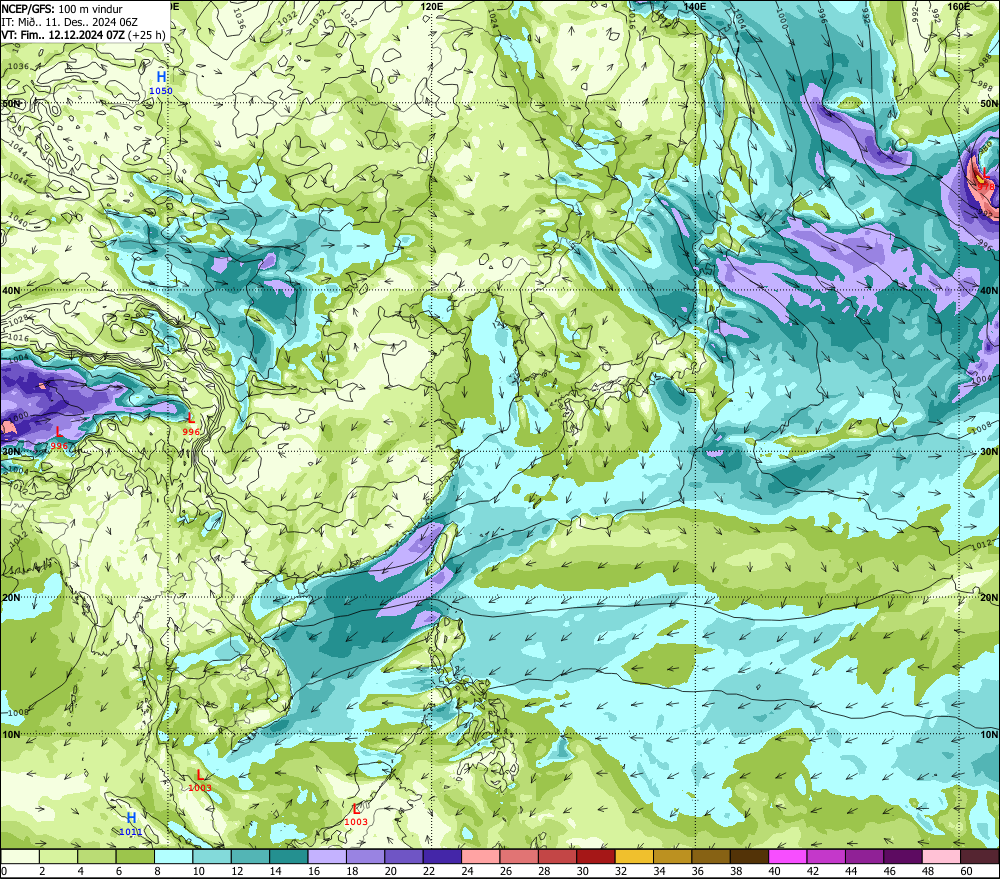Click the light purple 16 legend swatch
The image size is (1000, 879).
[x=327, y=856]
